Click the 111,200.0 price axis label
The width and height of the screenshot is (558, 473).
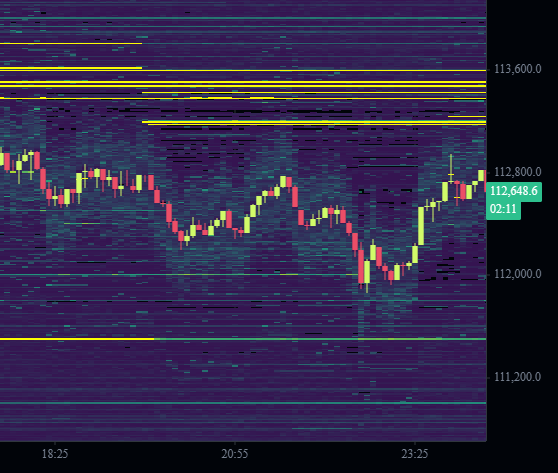[x=518, y=377]
